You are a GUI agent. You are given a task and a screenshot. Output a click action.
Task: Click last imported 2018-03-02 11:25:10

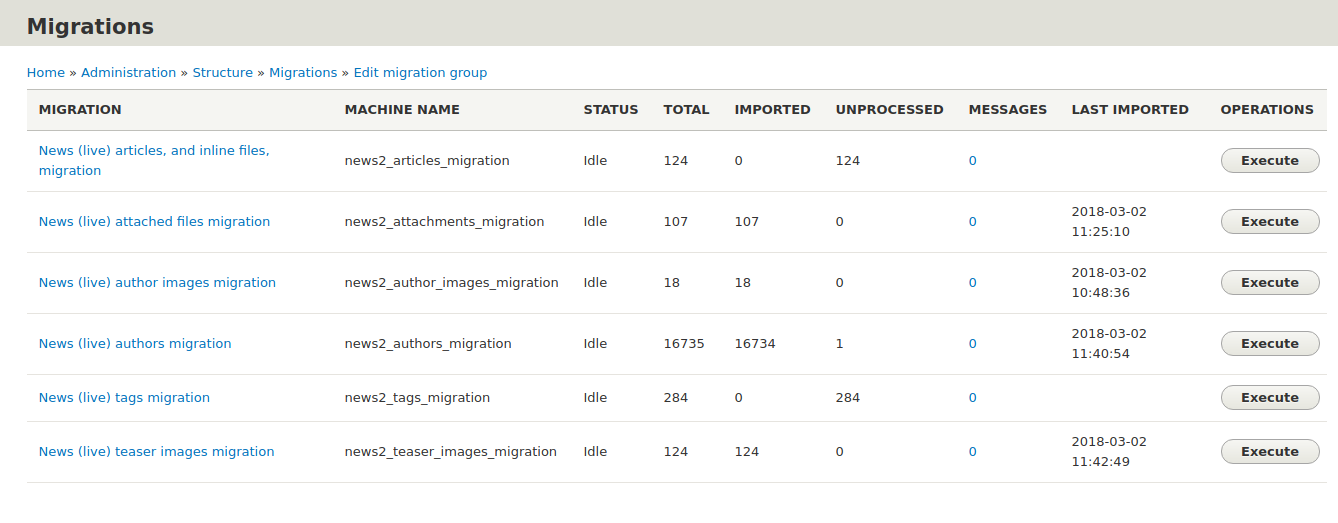[x=1109, y=222]
